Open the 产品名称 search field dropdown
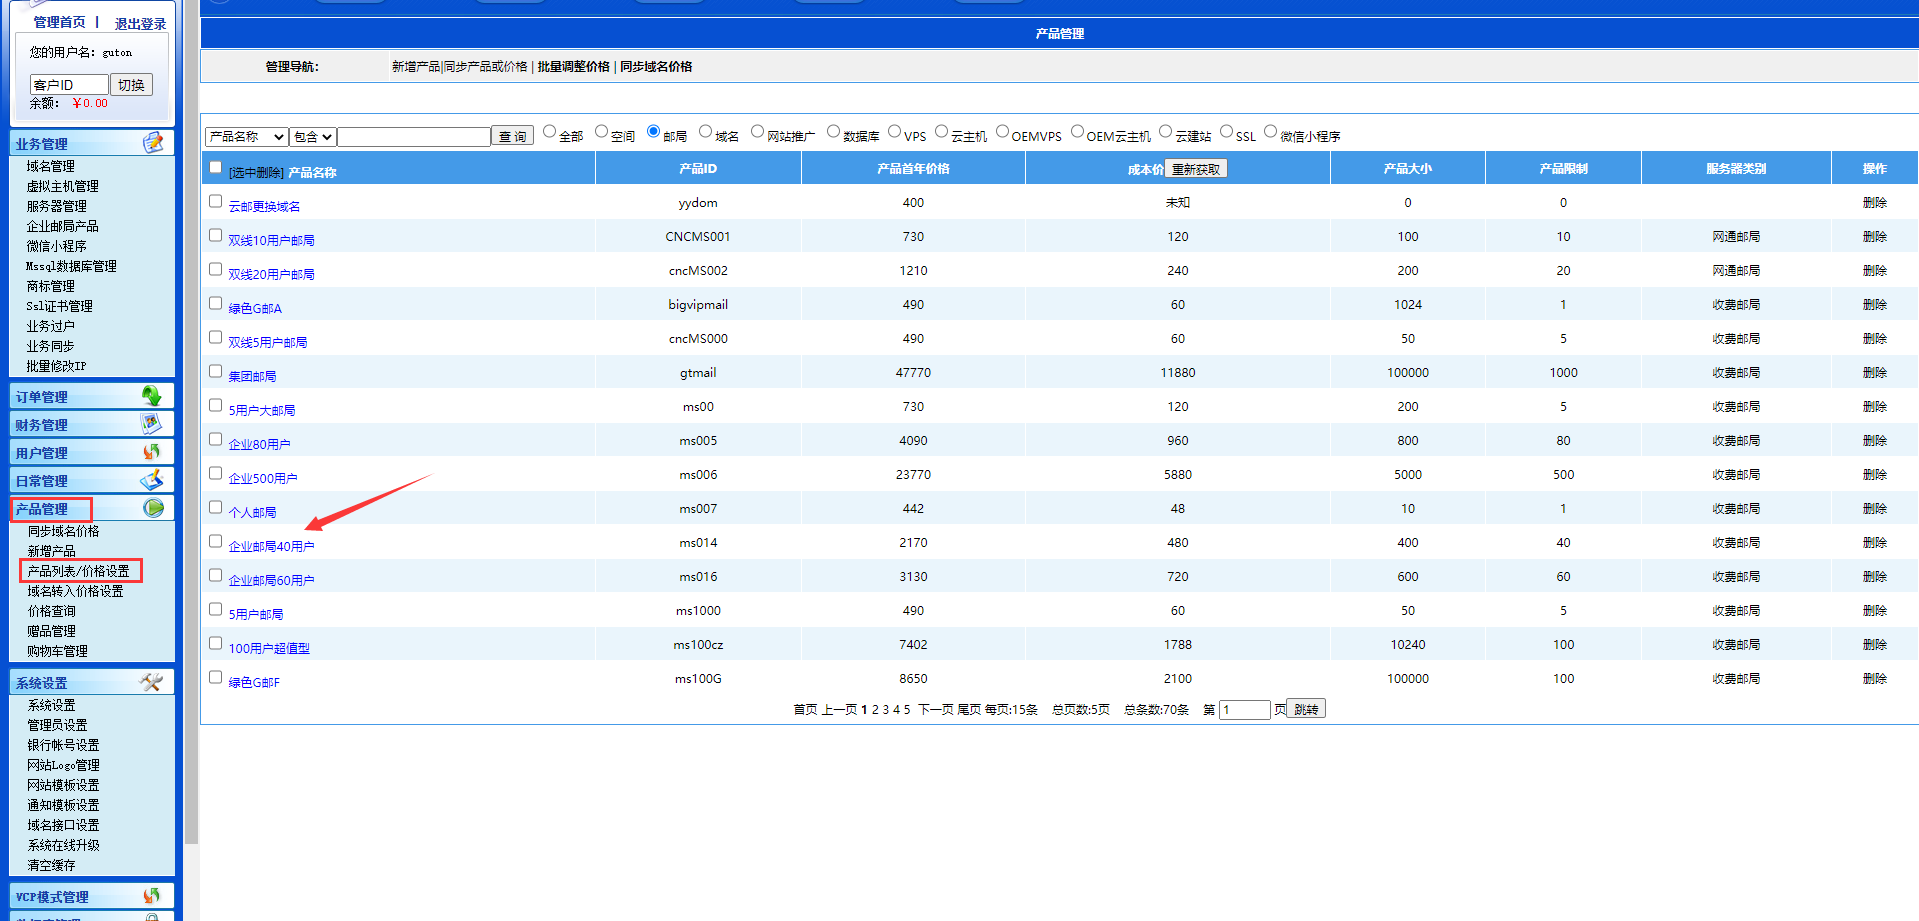The height and width of the screenshot is (921, 1919). 246,137
